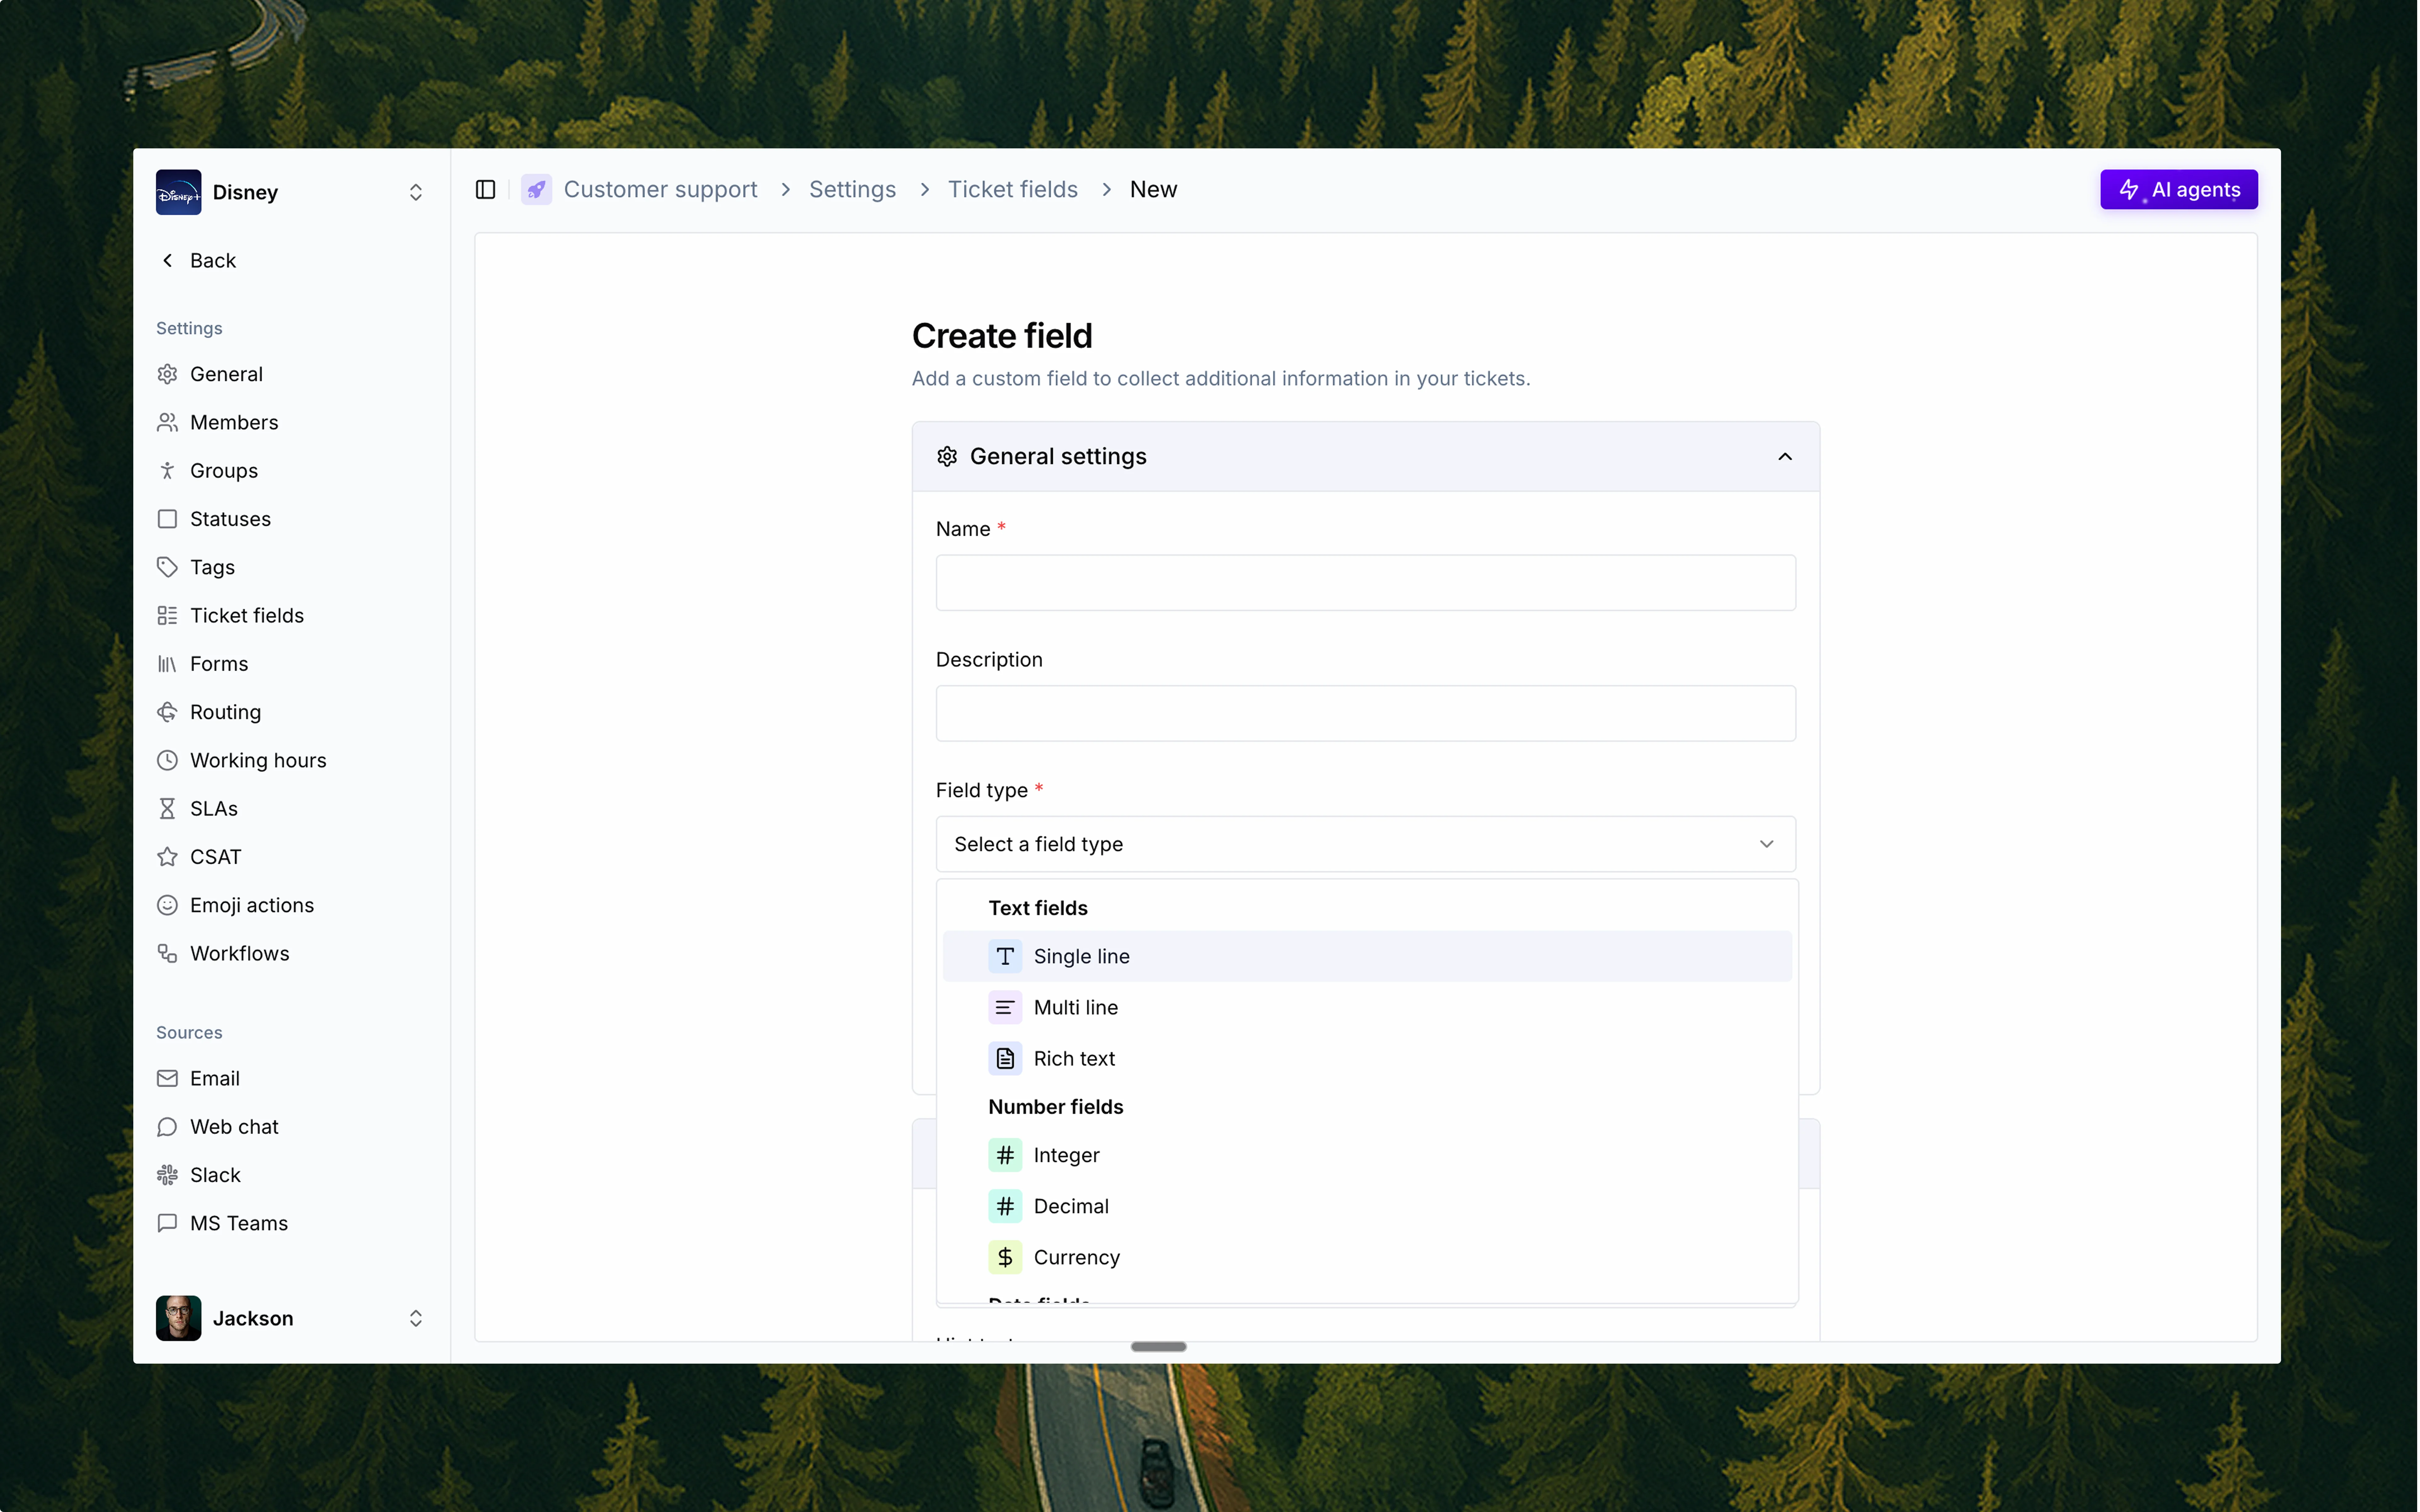Click the Decimal hash icon

[1005, 1206]
